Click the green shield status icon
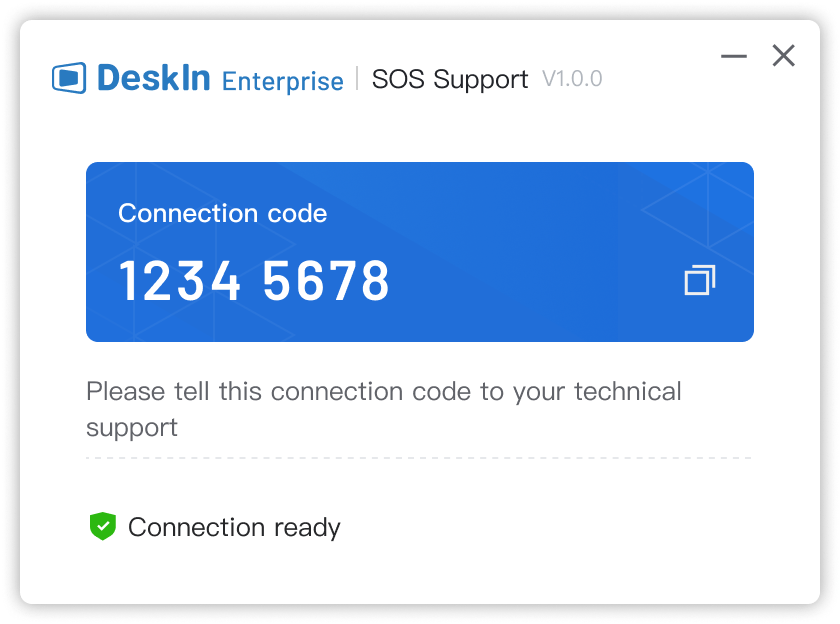 tap(103, 526)
